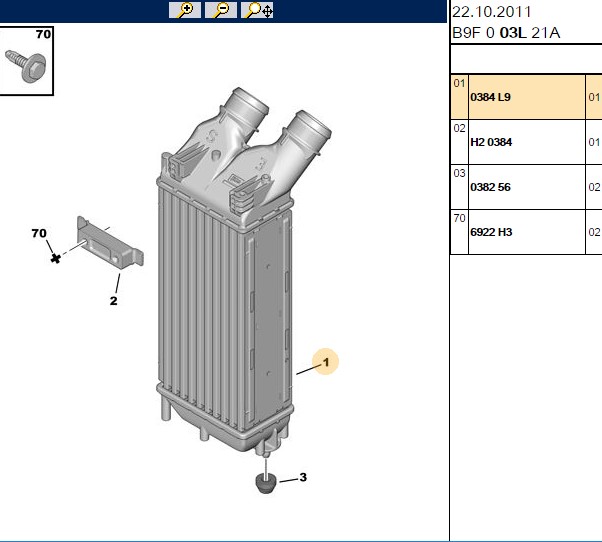Click the black cross screw marker

pos(56,259)
